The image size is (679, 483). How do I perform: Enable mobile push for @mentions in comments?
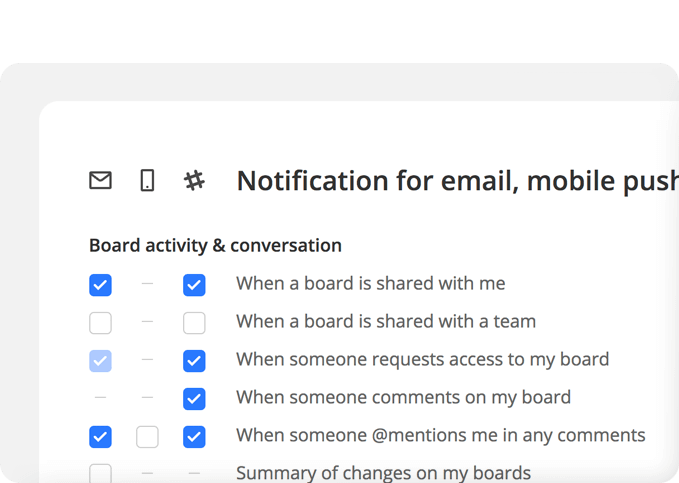pos(147,437)
